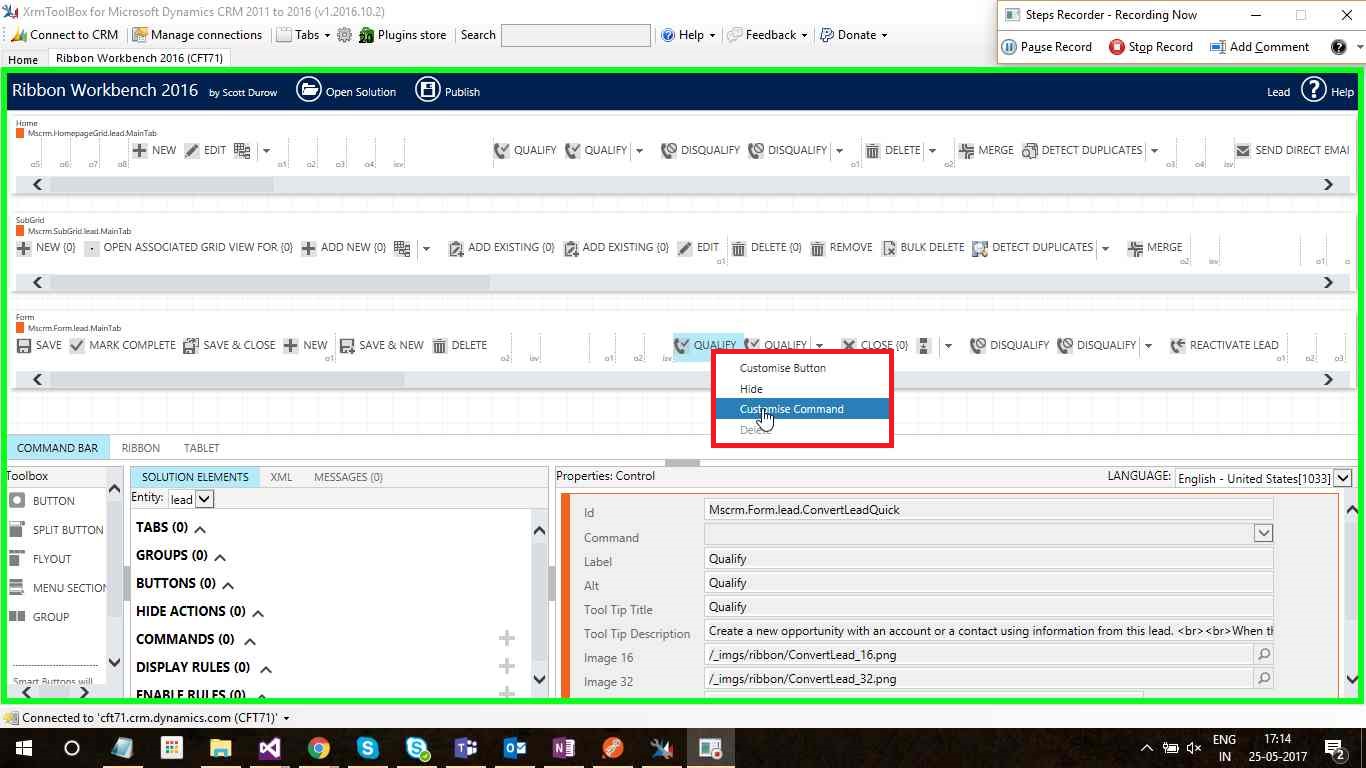The width and height of the screenshot is (1366, 768).
Task: Click the Tool Tip Title field
Action: [988, 607]
